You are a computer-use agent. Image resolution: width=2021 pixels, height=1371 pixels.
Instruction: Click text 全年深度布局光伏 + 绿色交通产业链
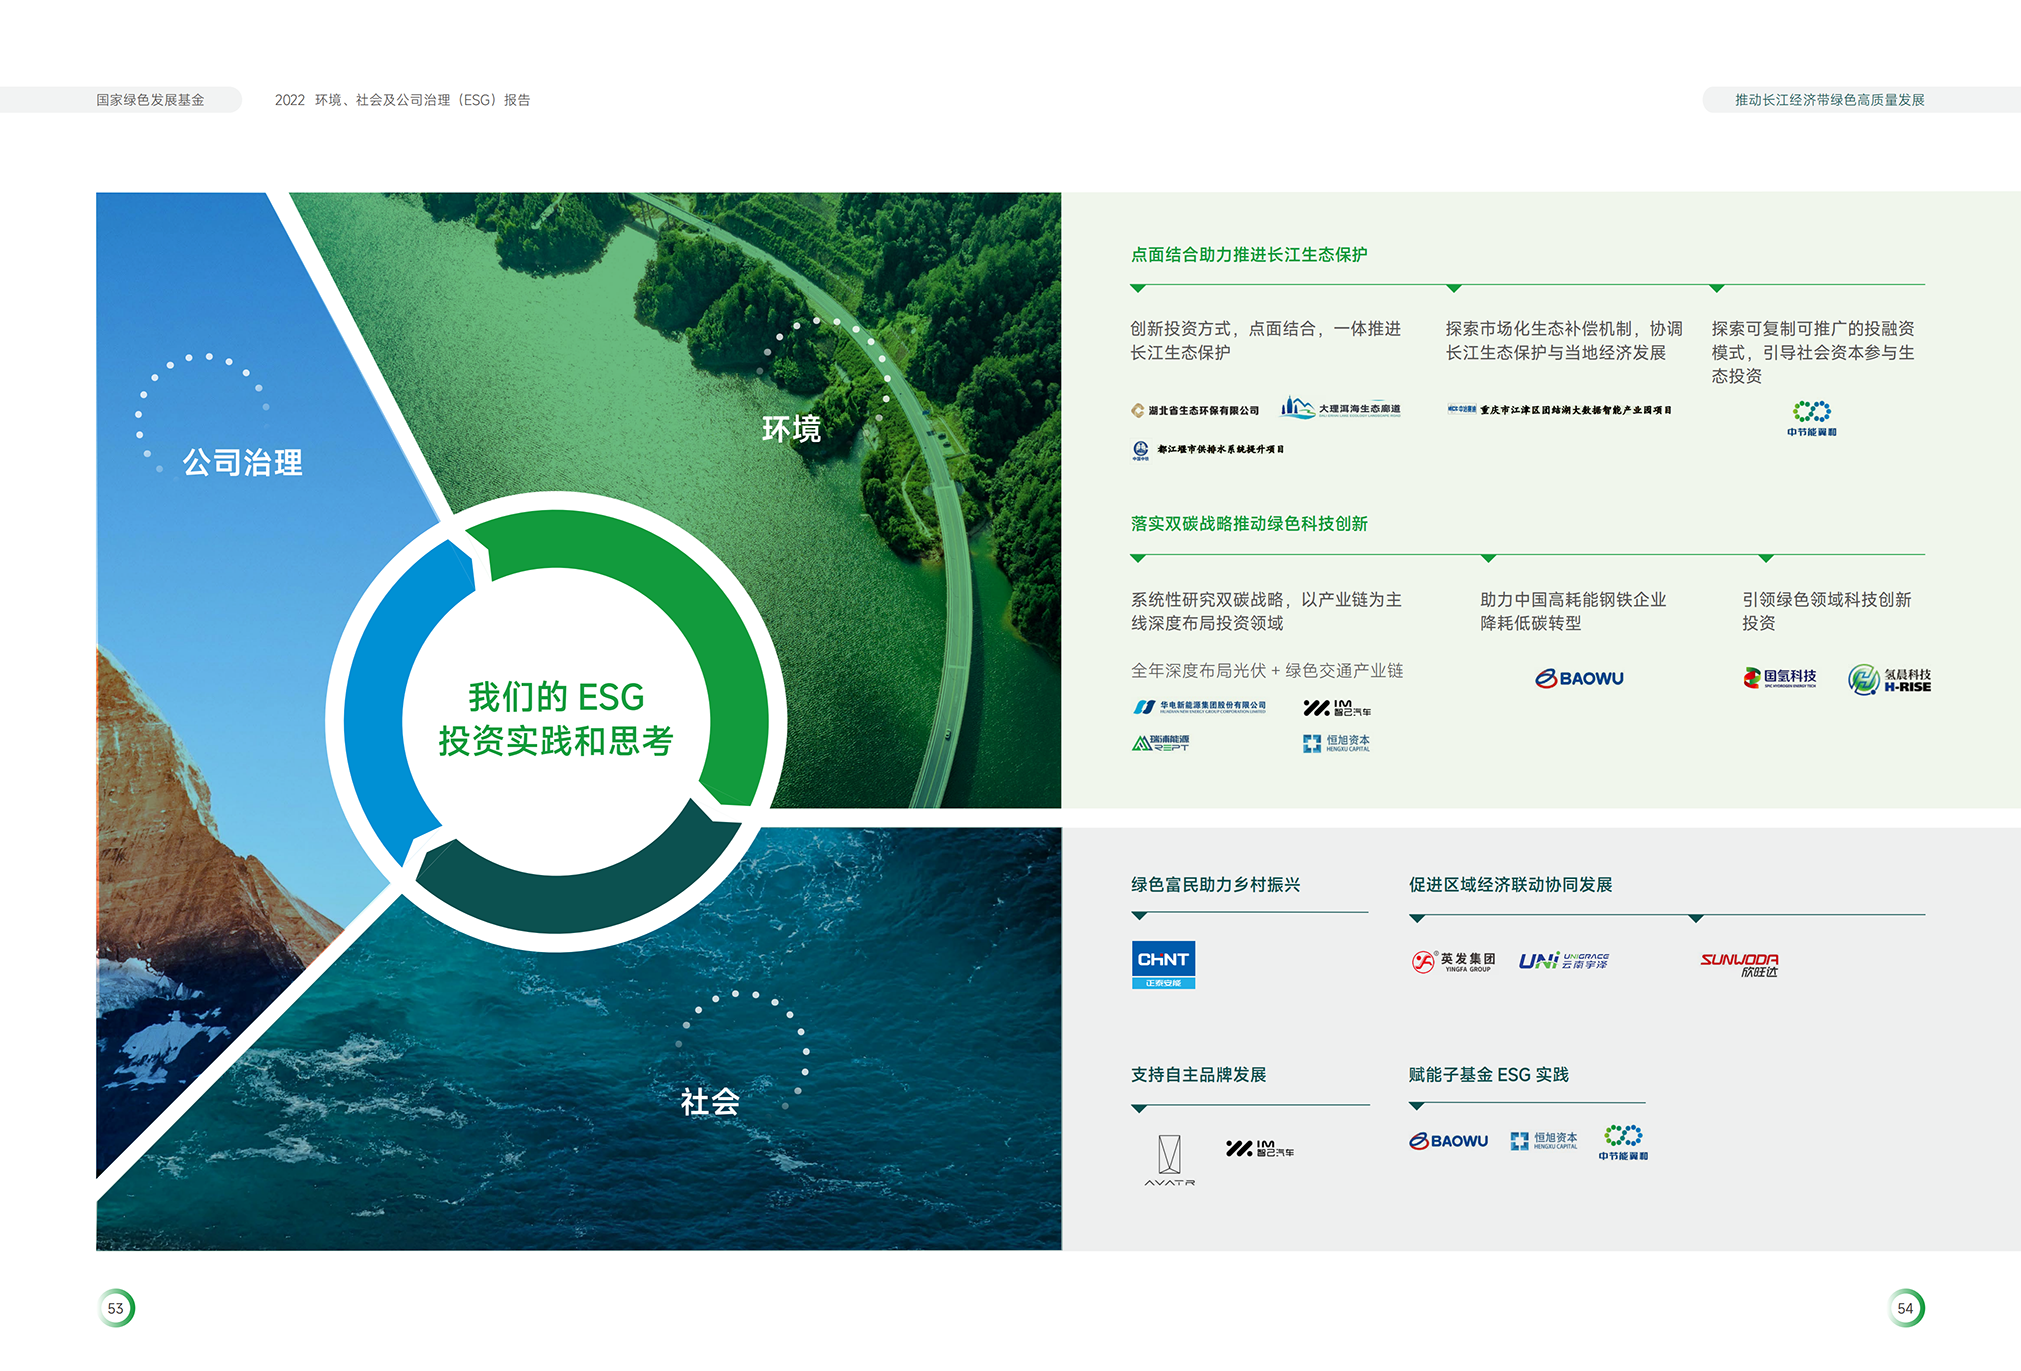pos(1266,671)
